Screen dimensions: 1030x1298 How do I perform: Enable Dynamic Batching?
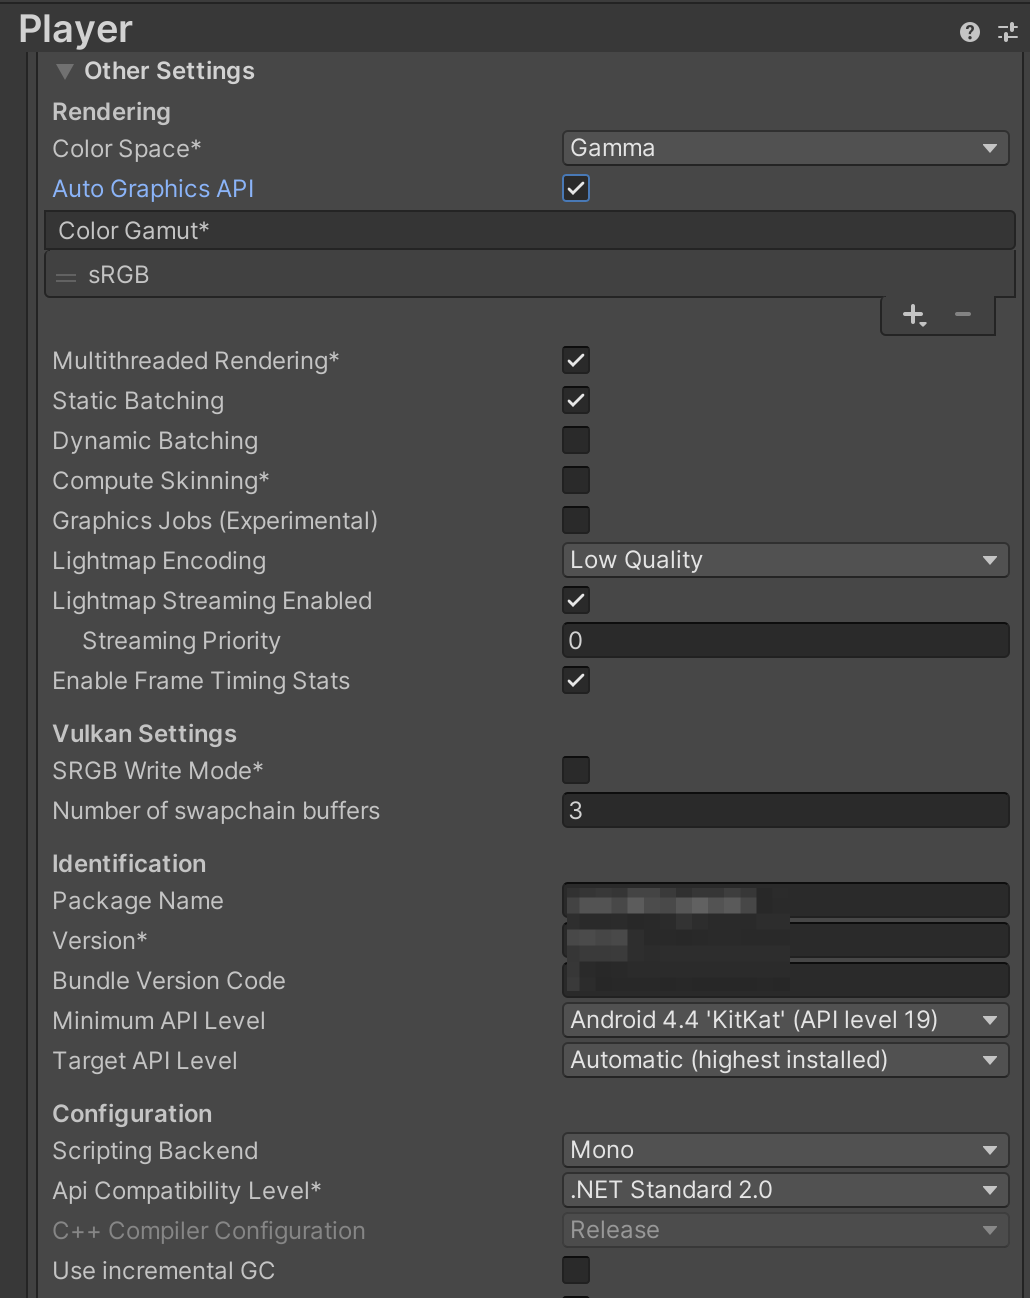(x=575, y=439)
